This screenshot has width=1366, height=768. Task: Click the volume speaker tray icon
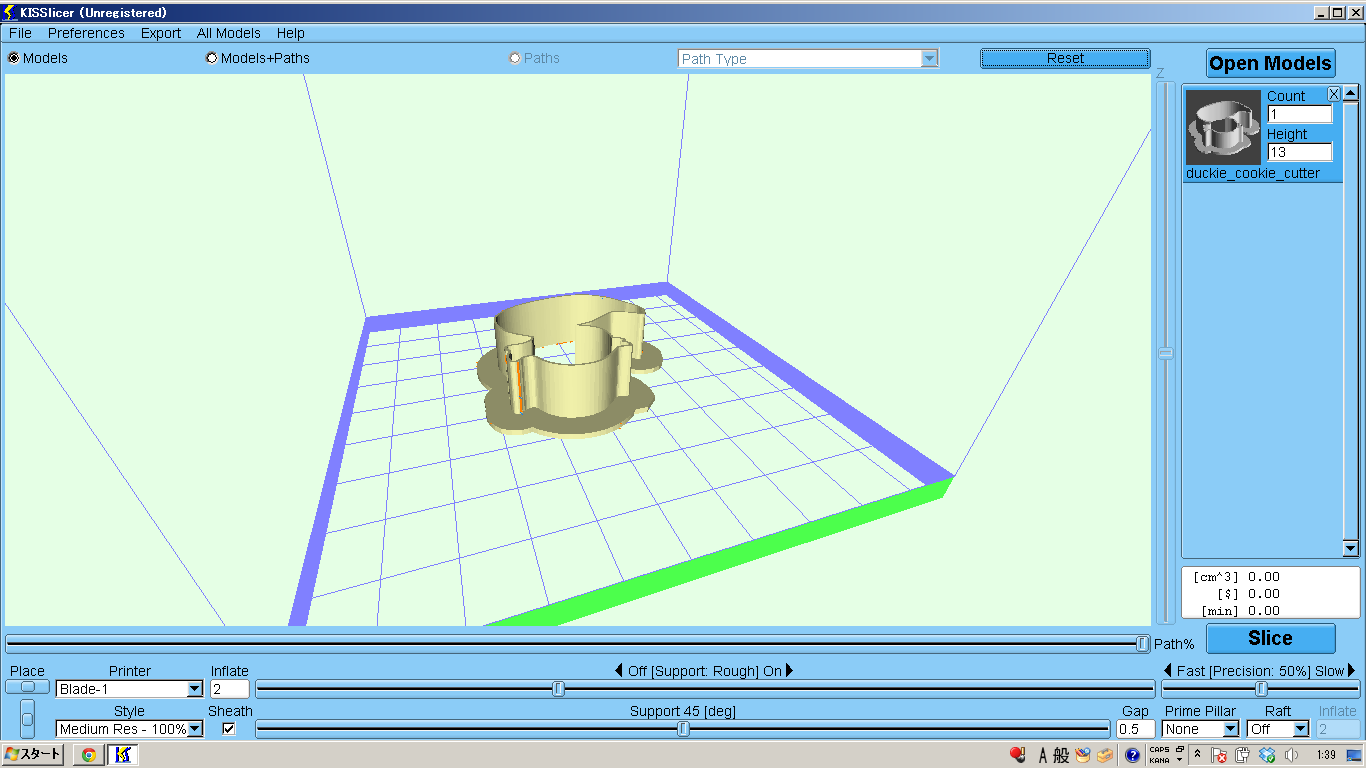pos(1291,756)
